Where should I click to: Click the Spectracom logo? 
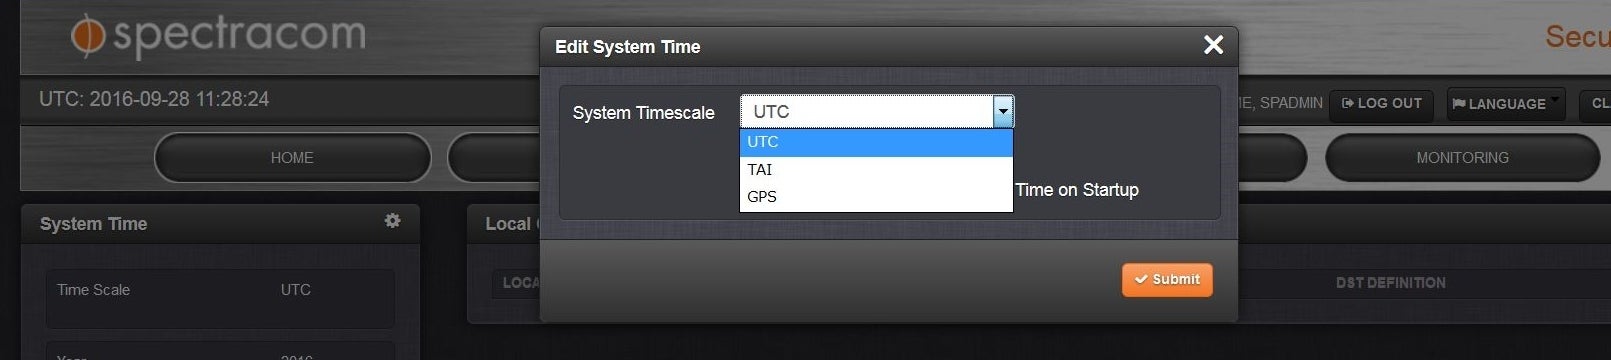(x=218, y=35)
